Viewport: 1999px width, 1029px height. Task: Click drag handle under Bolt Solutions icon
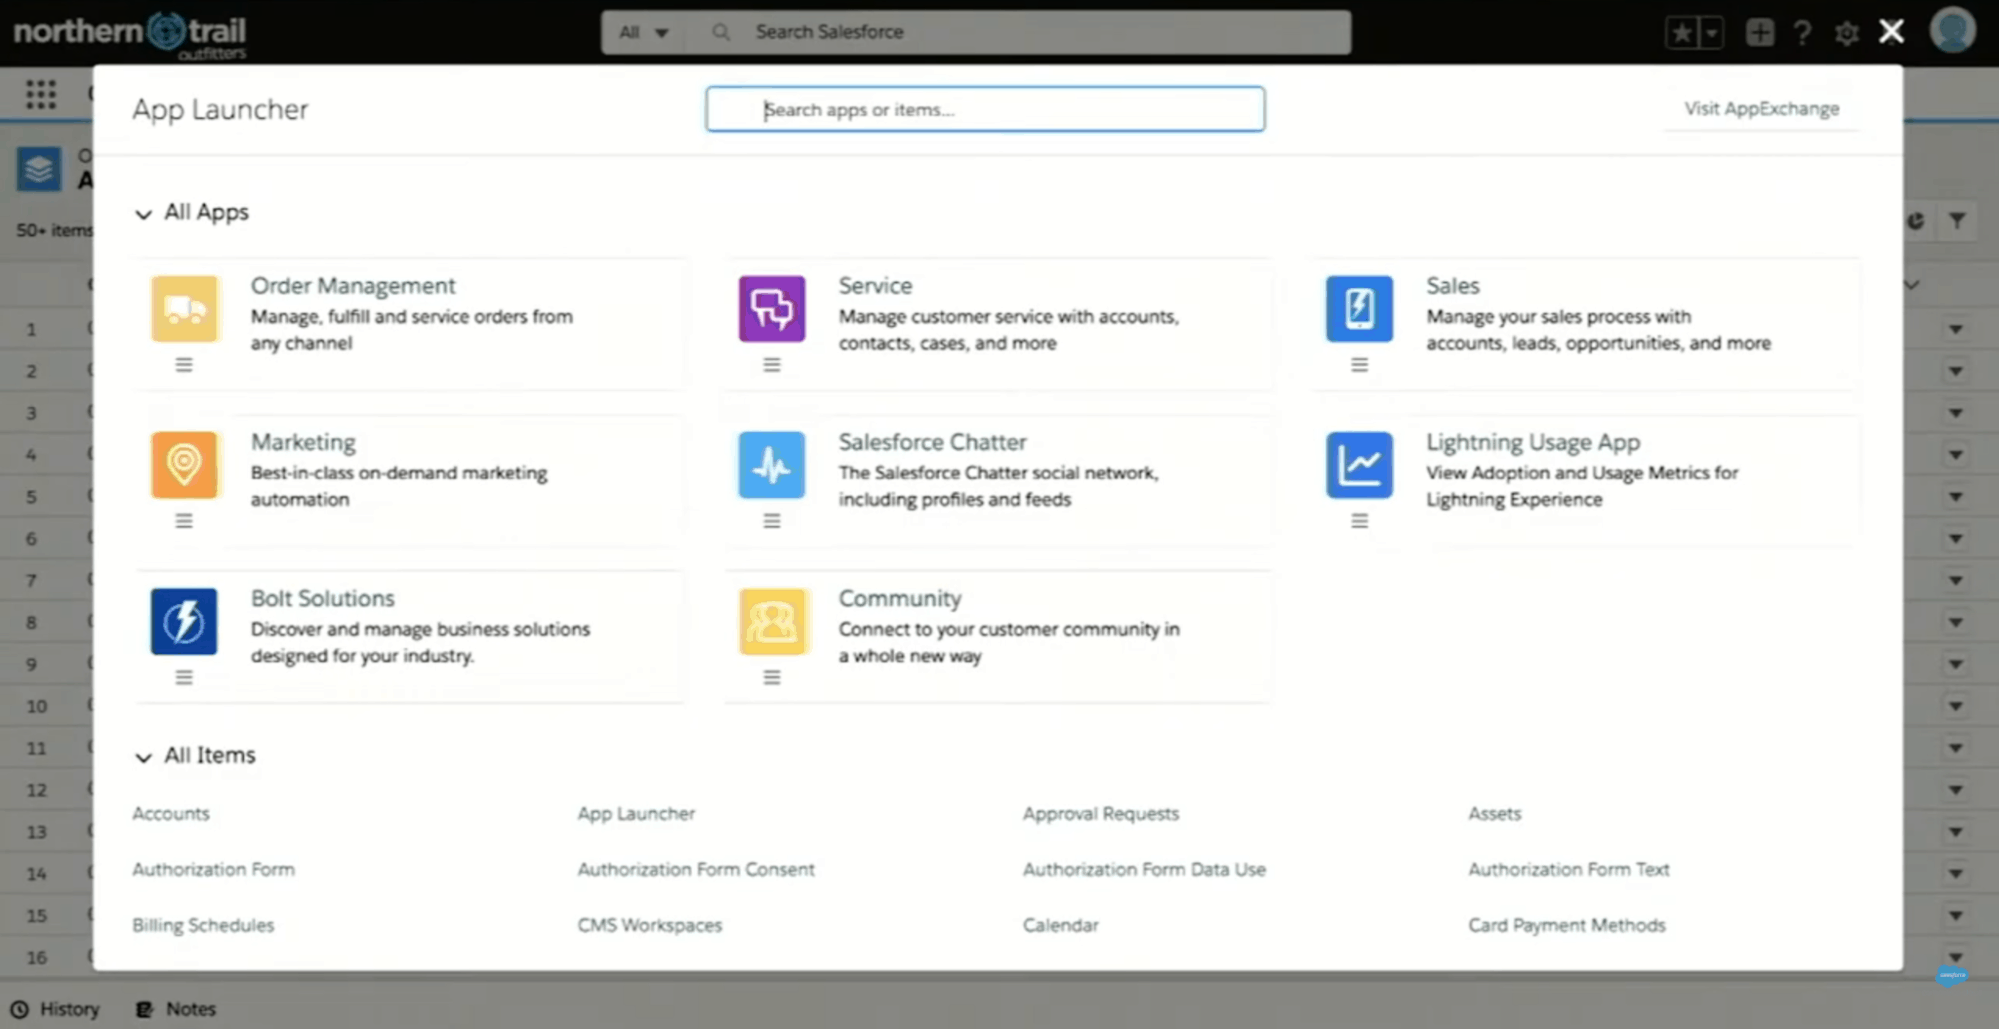[184, 677]
